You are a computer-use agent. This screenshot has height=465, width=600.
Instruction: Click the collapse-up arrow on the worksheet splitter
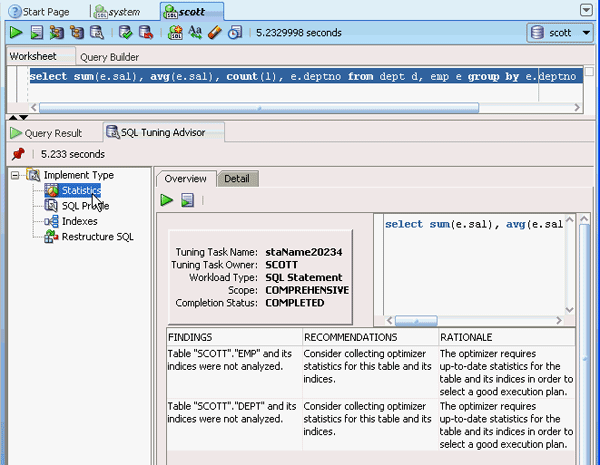(x=13, y=117)
